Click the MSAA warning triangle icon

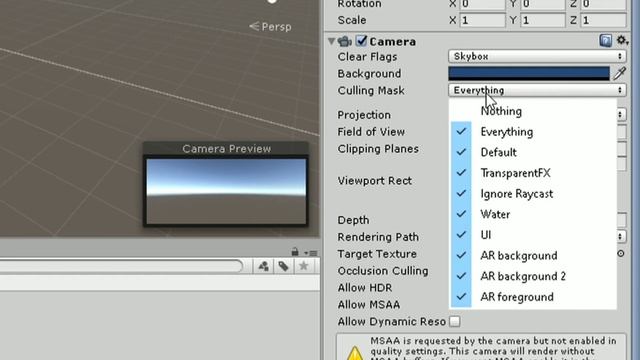coord(355,353)
